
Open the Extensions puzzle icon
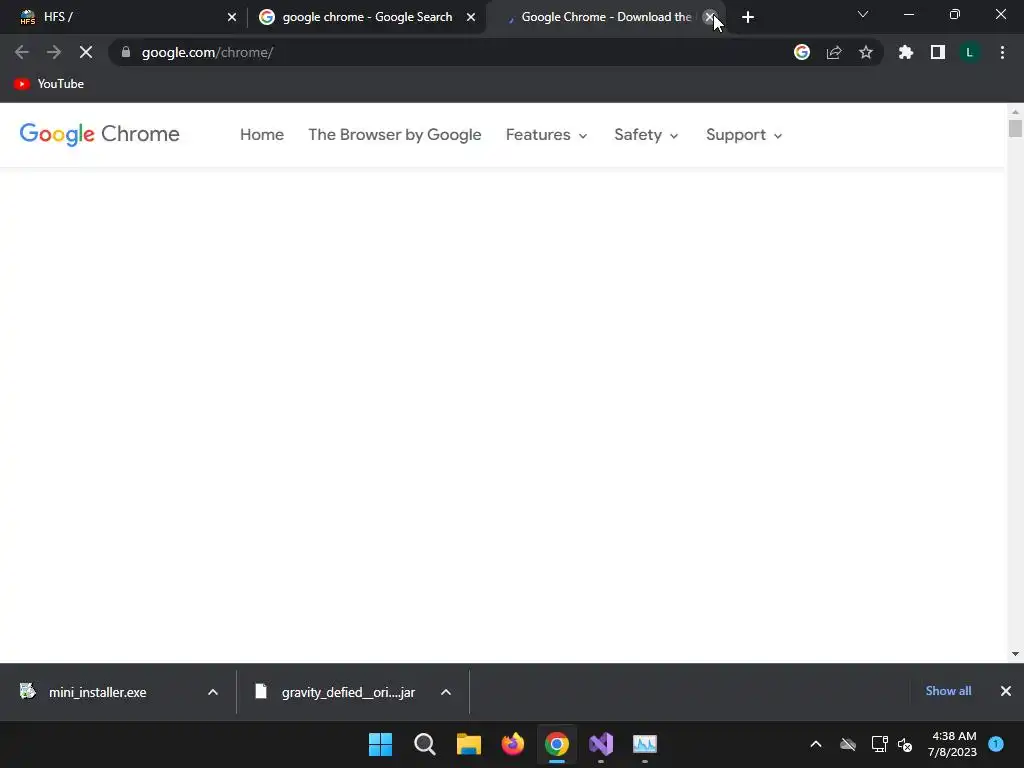[906, 52]
